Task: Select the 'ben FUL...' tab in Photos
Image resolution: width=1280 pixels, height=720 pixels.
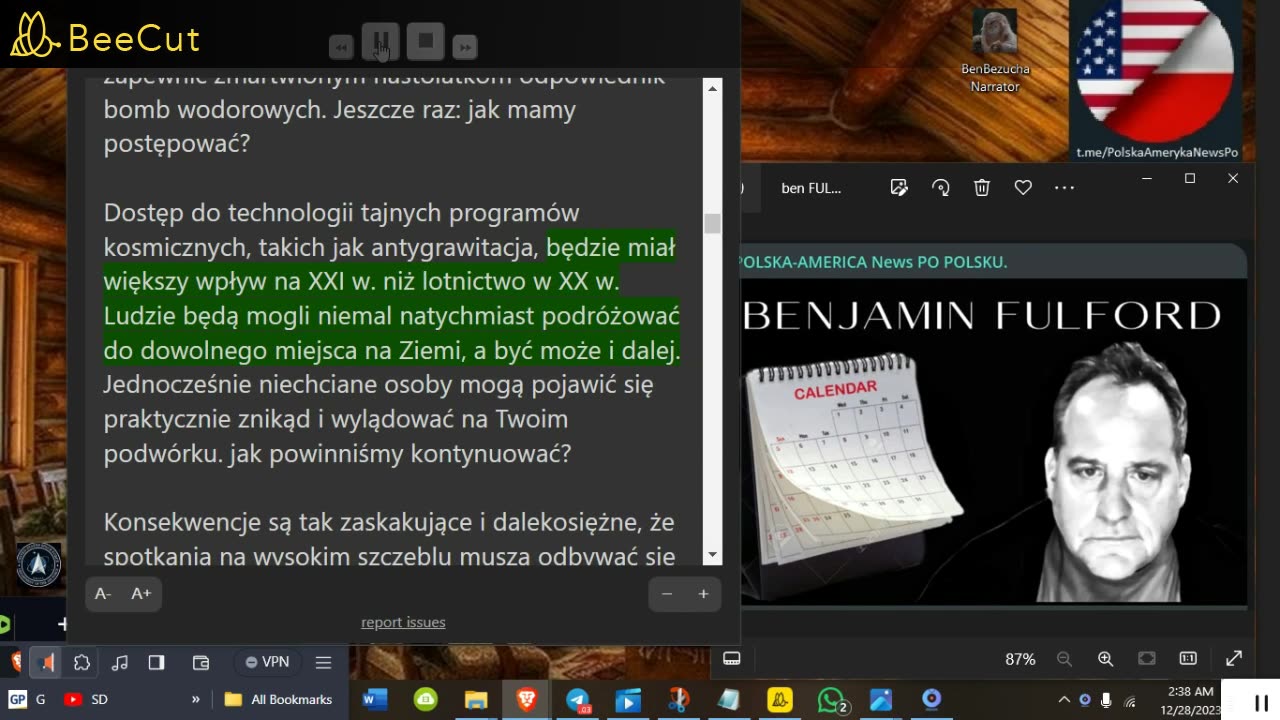Action: click(x=811, y=188)
